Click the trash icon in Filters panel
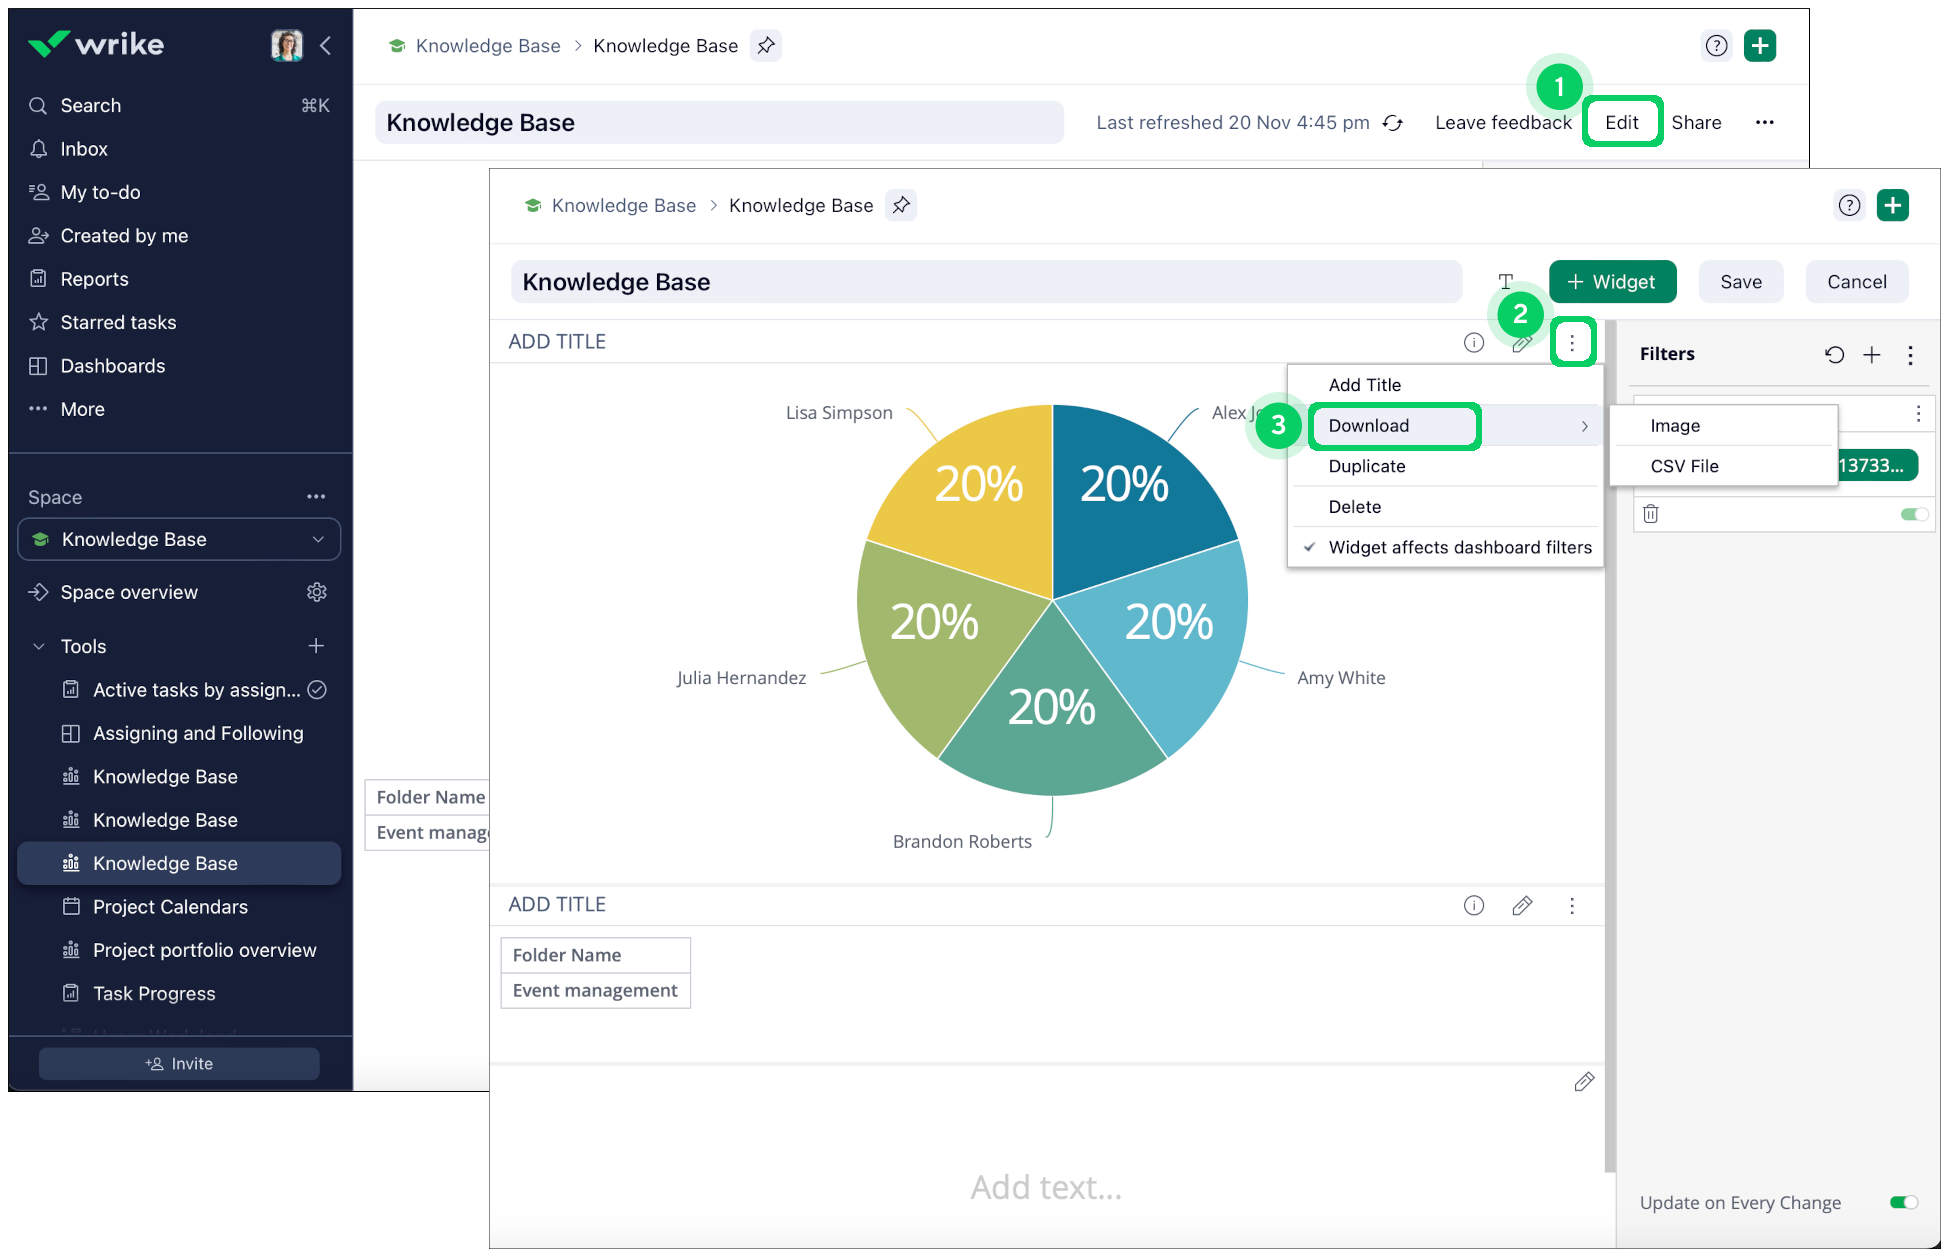Image resolution: width=1950 pixels, height=1257 pixels. pos(1651,514)
